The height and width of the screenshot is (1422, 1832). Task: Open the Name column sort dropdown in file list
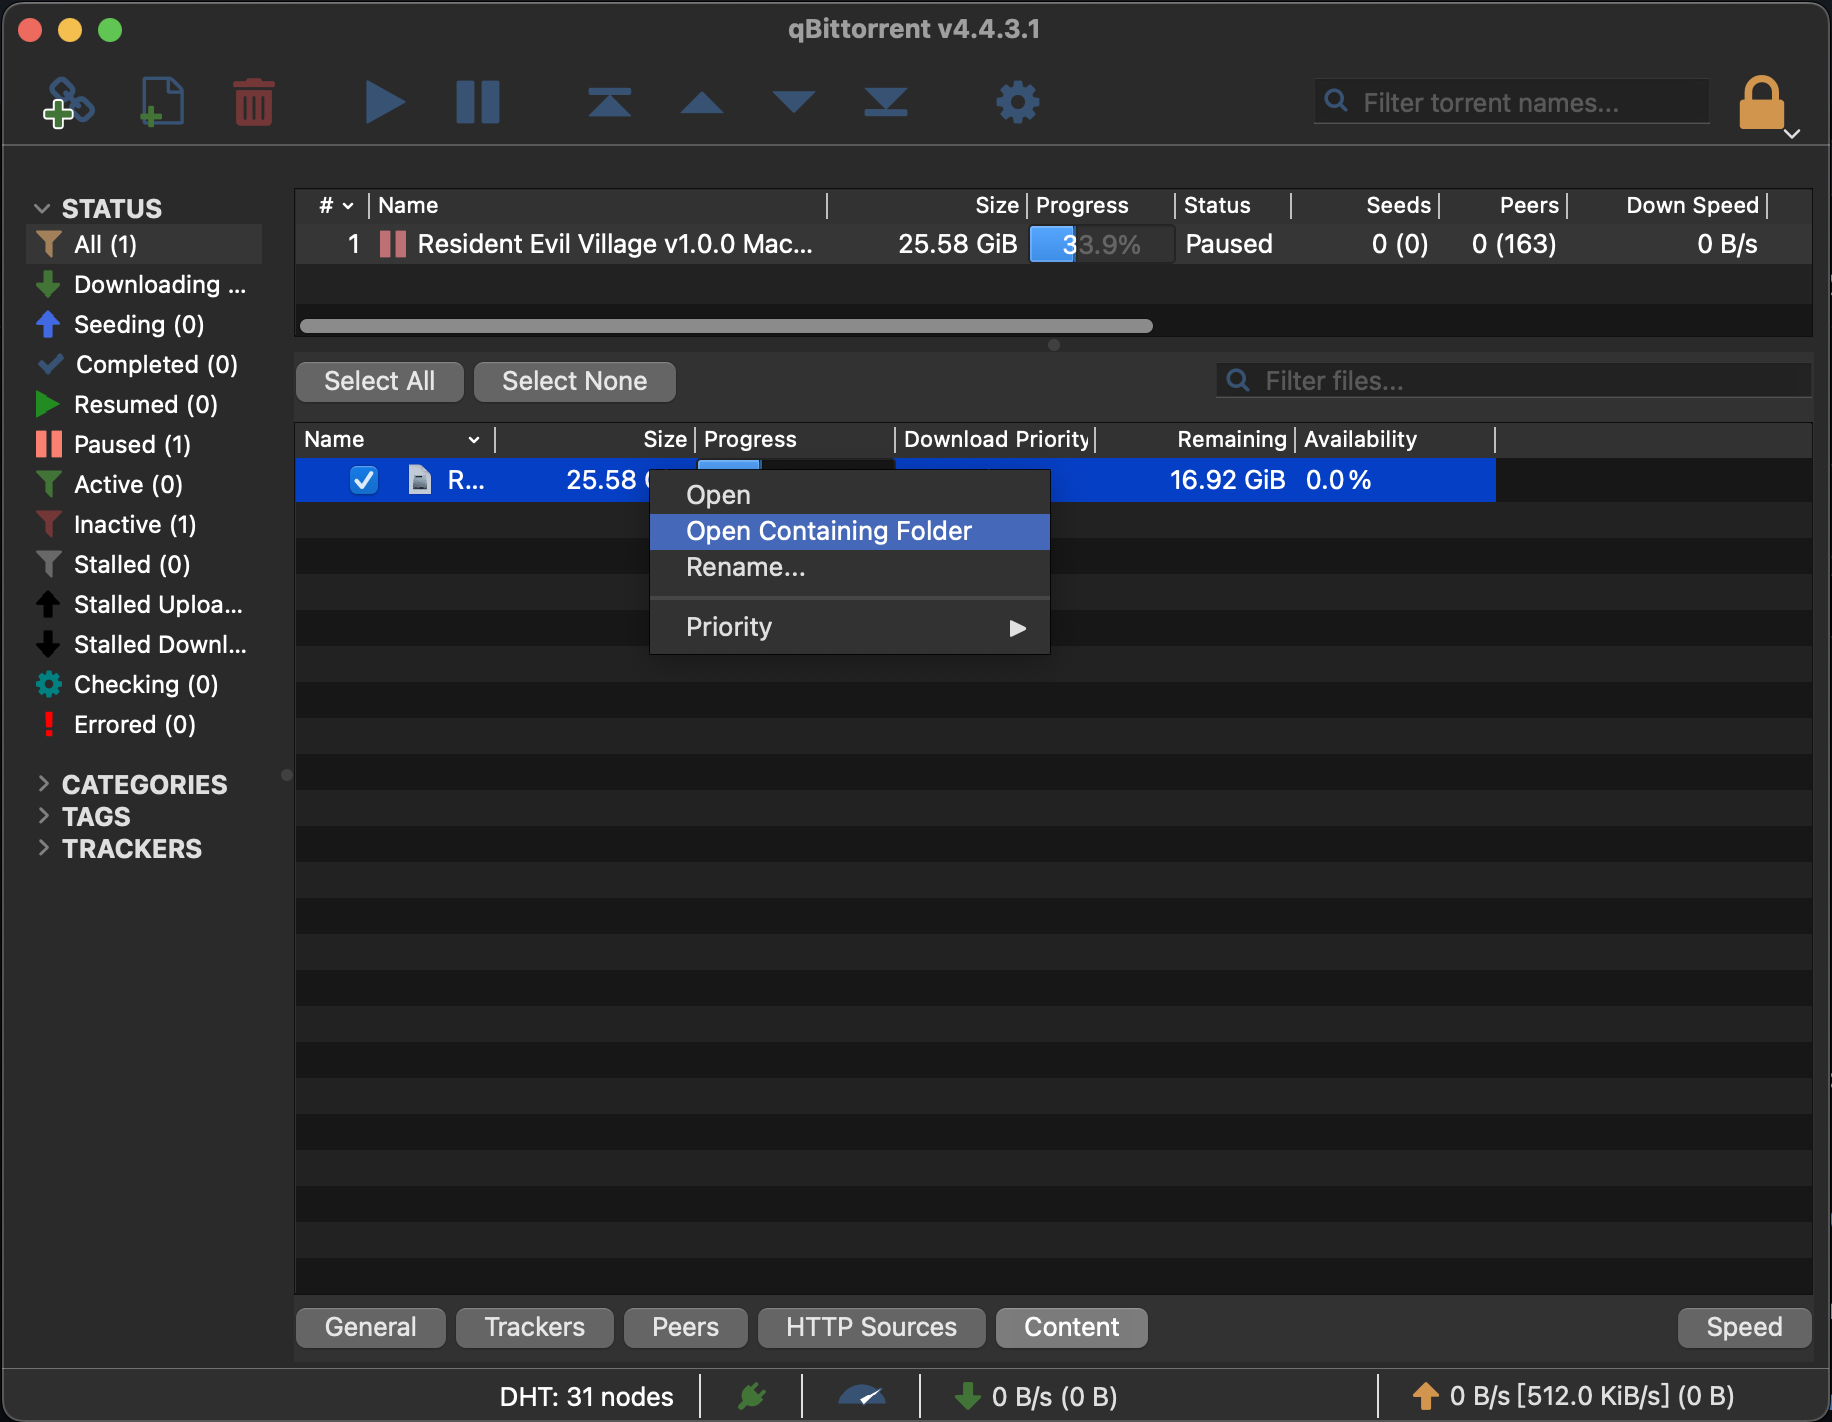coord(472,439)
